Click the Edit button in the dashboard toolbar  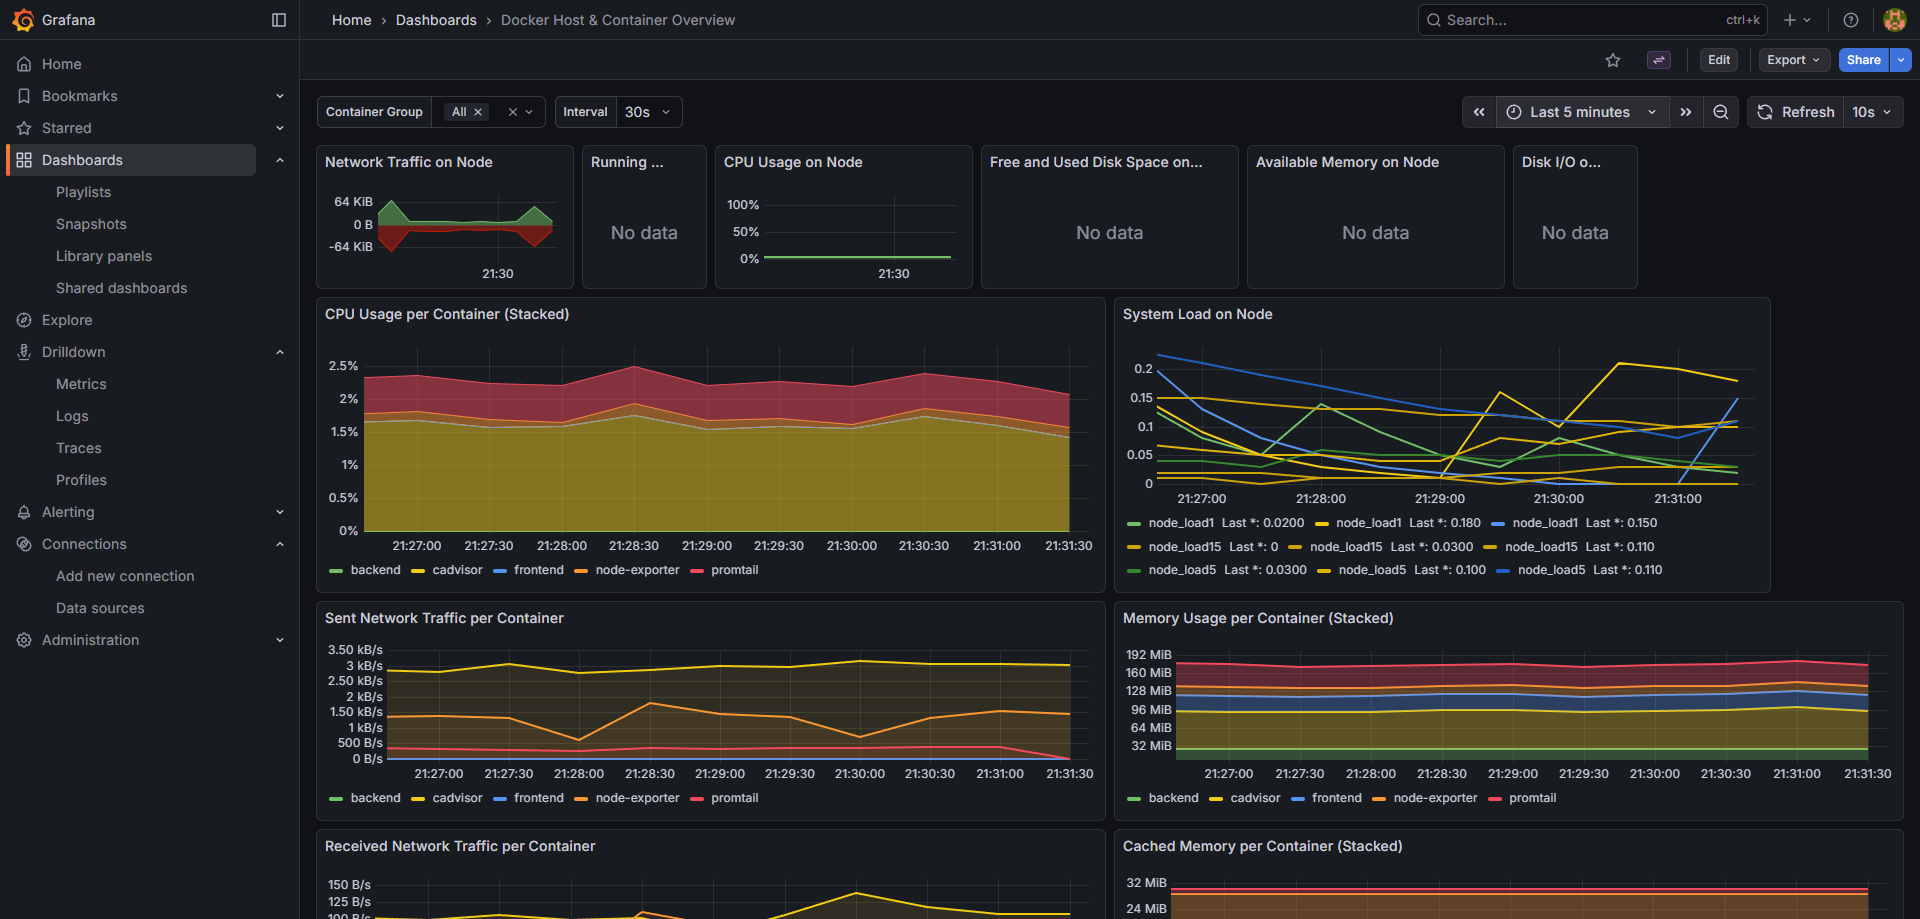pyautogui.click(x=1718, y=60)
